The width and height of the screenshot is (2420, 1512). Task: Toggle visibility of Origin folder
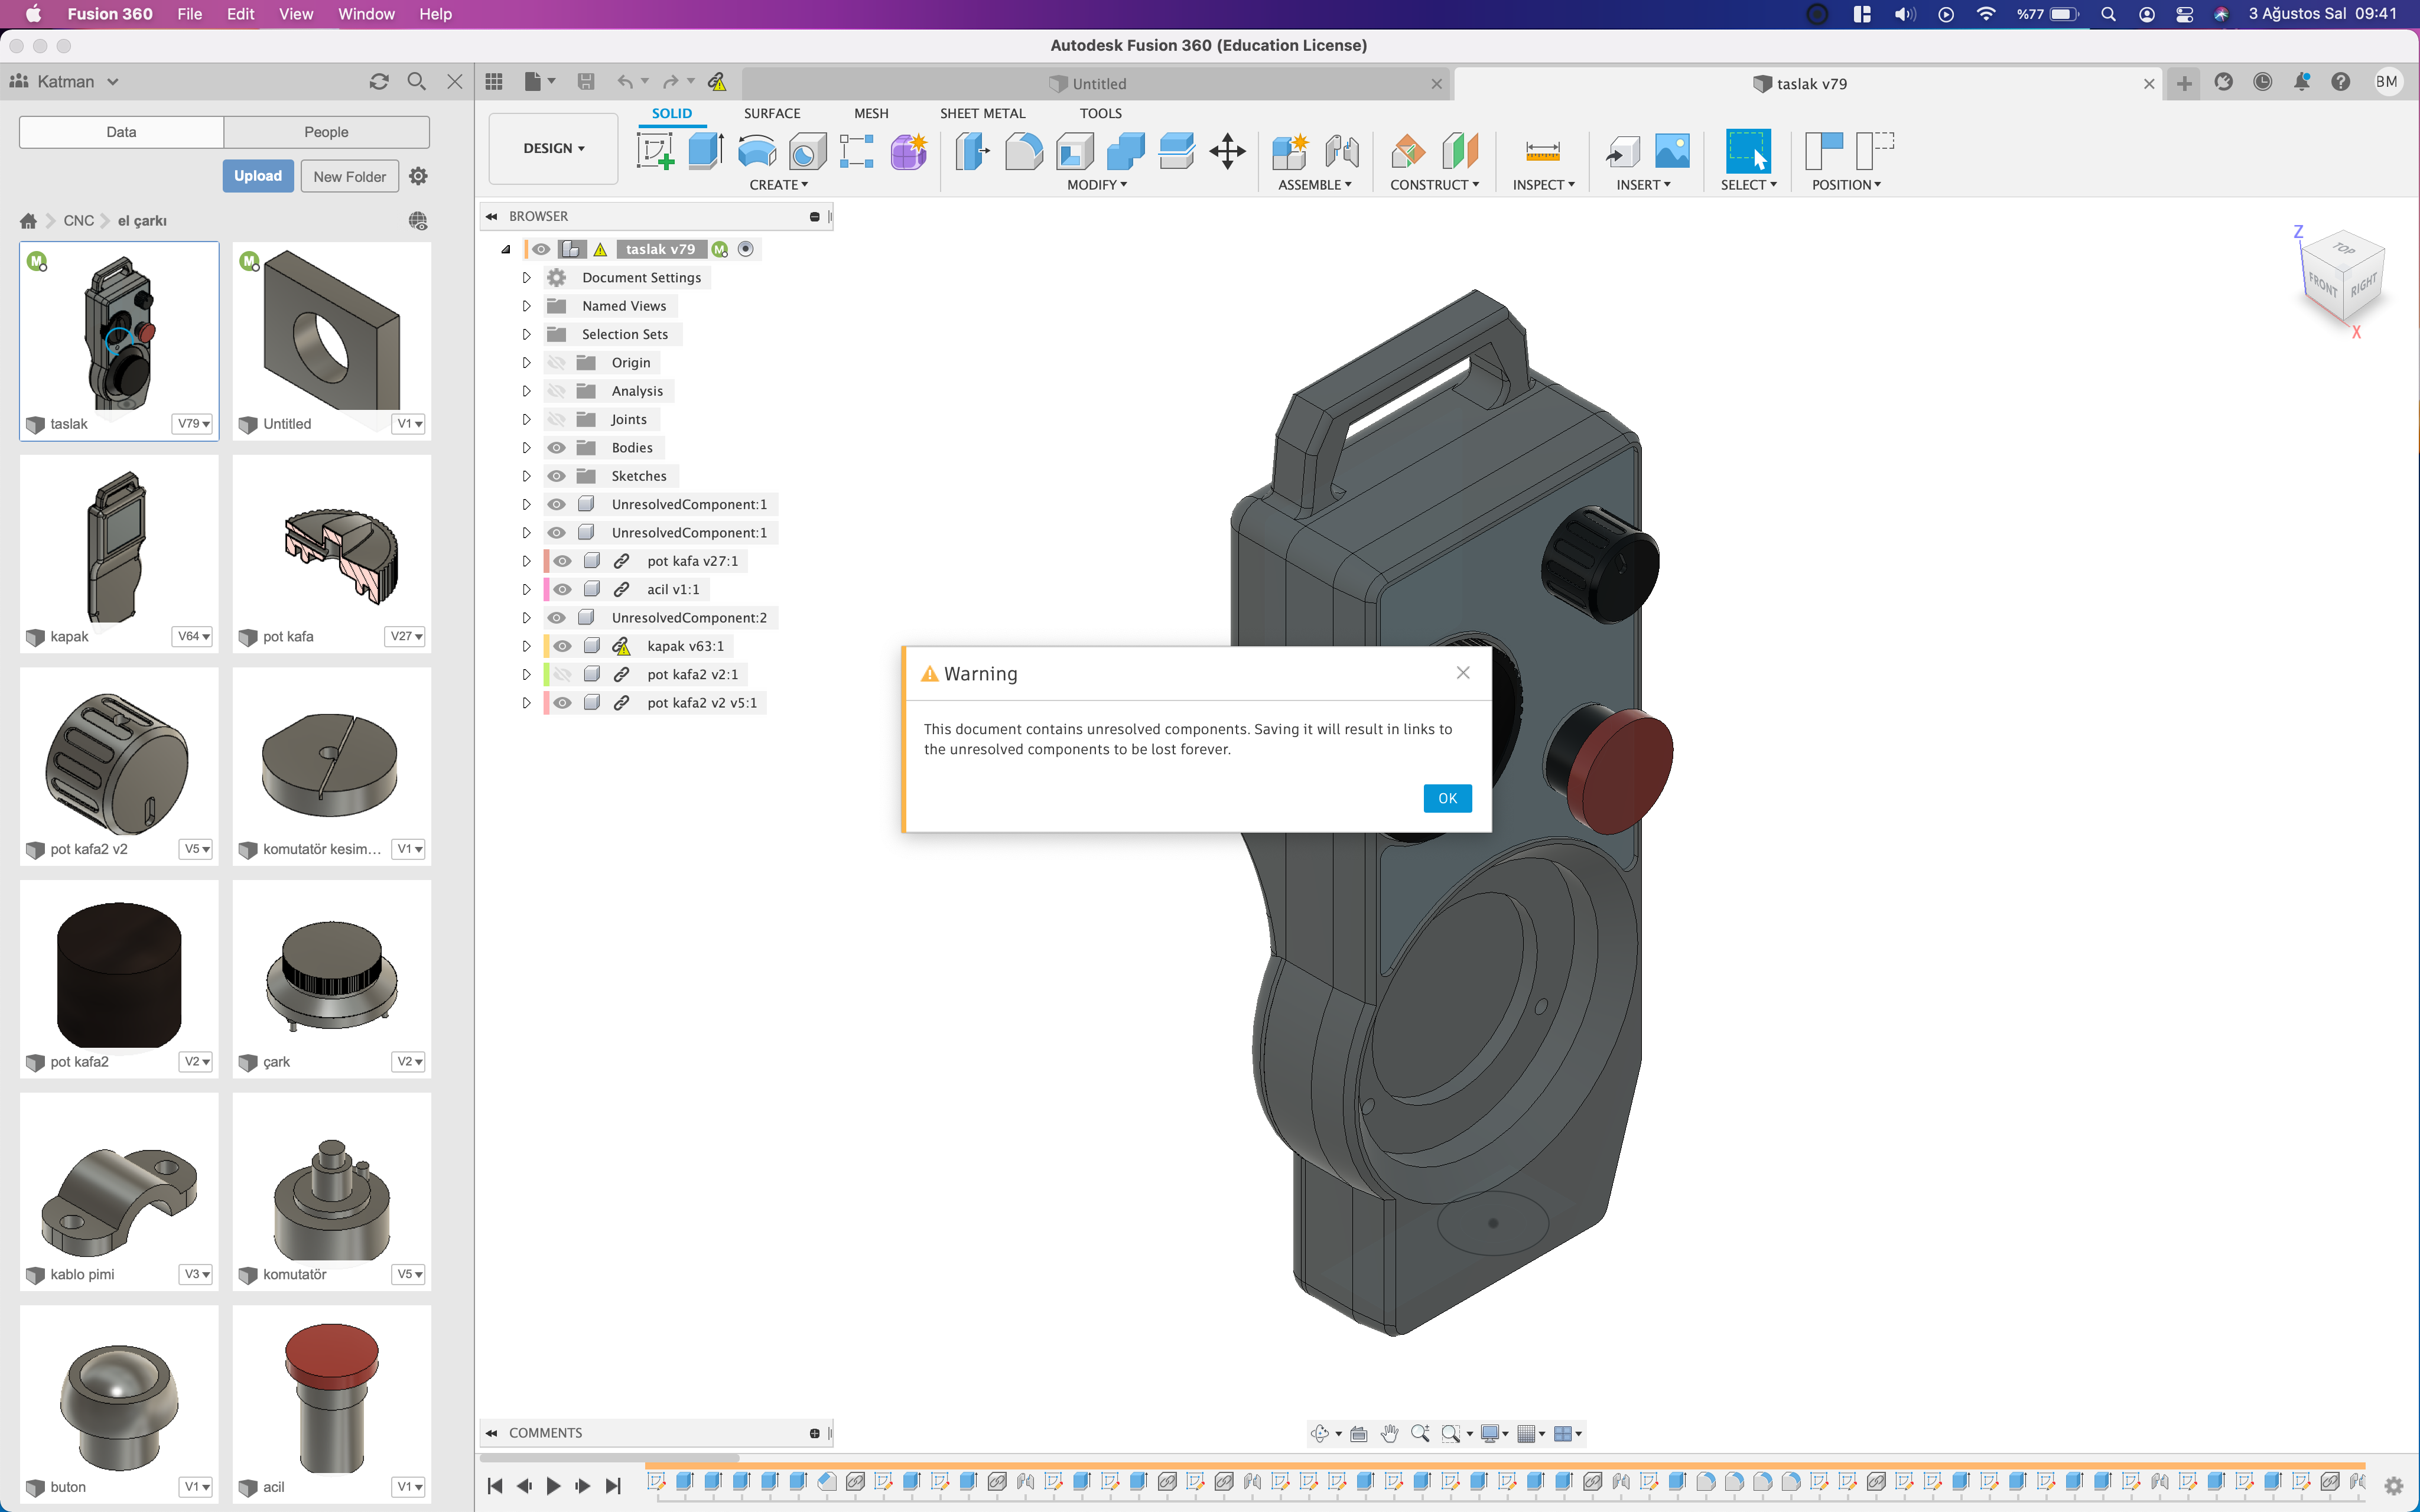pos(557,363)
